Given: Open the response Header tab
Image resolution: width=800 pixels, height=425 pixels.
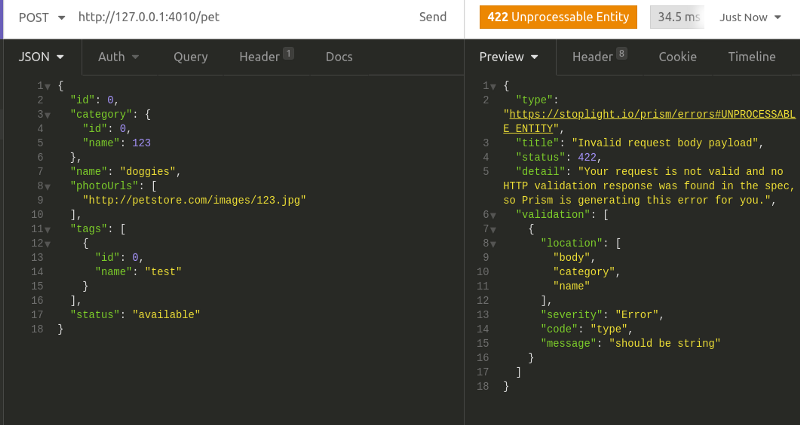Looking at the screenshot, I should pos(599,57).
